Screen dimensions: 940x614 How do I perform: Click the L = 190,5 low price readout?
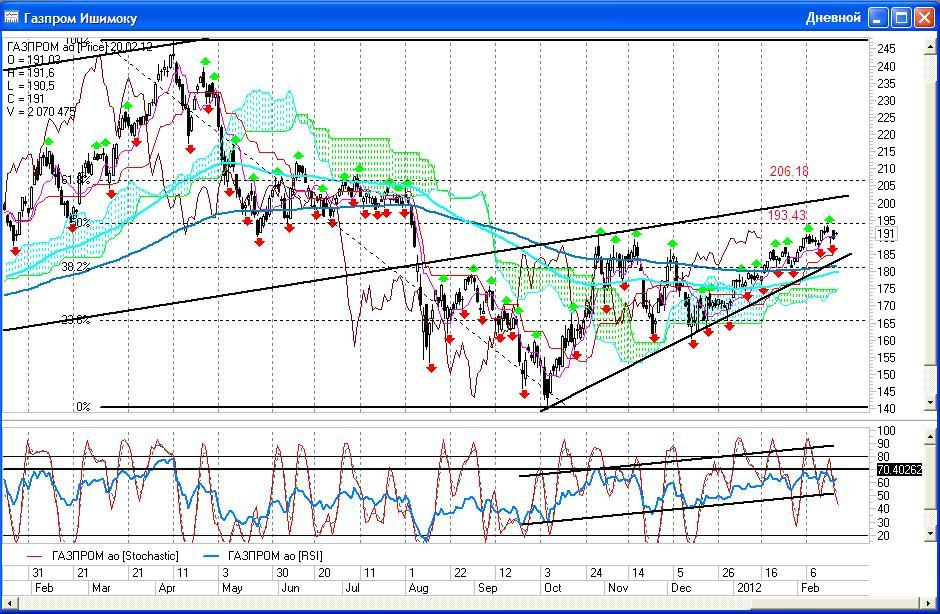(31, 86)
